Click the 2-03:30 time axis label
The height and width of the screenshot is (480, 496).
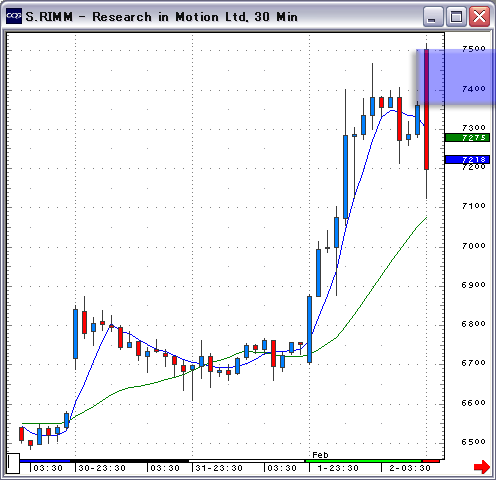coord(410,468)
